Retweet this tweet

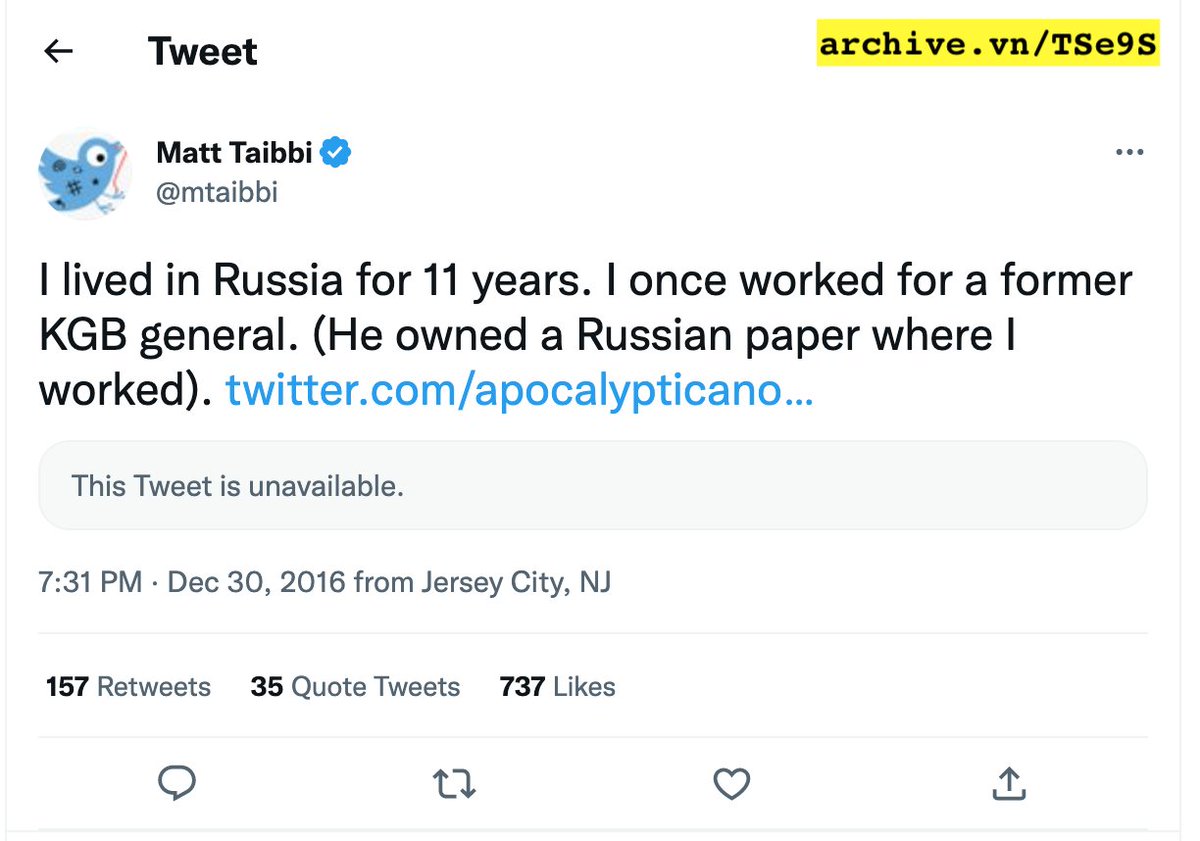point(454,783)
